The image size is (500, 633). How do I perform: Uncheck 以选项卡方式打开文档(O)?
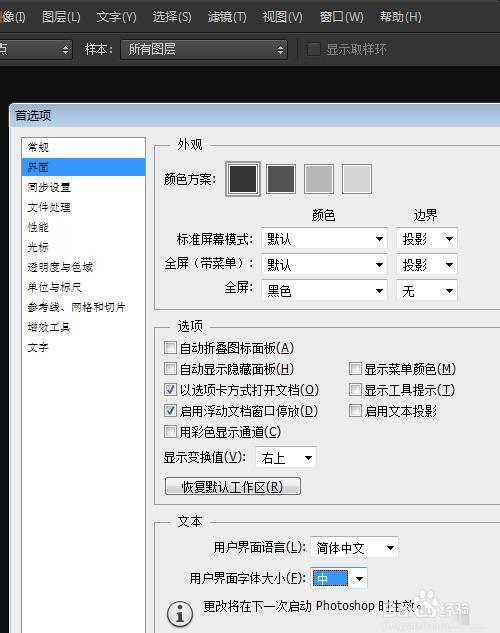[x=170, y=390]
